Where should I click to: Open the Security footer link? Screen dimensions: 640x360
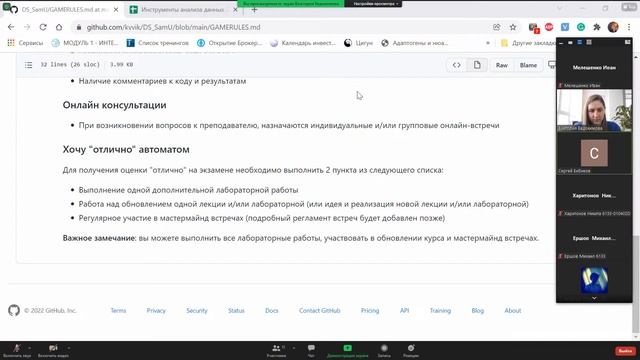coord(197,311)
